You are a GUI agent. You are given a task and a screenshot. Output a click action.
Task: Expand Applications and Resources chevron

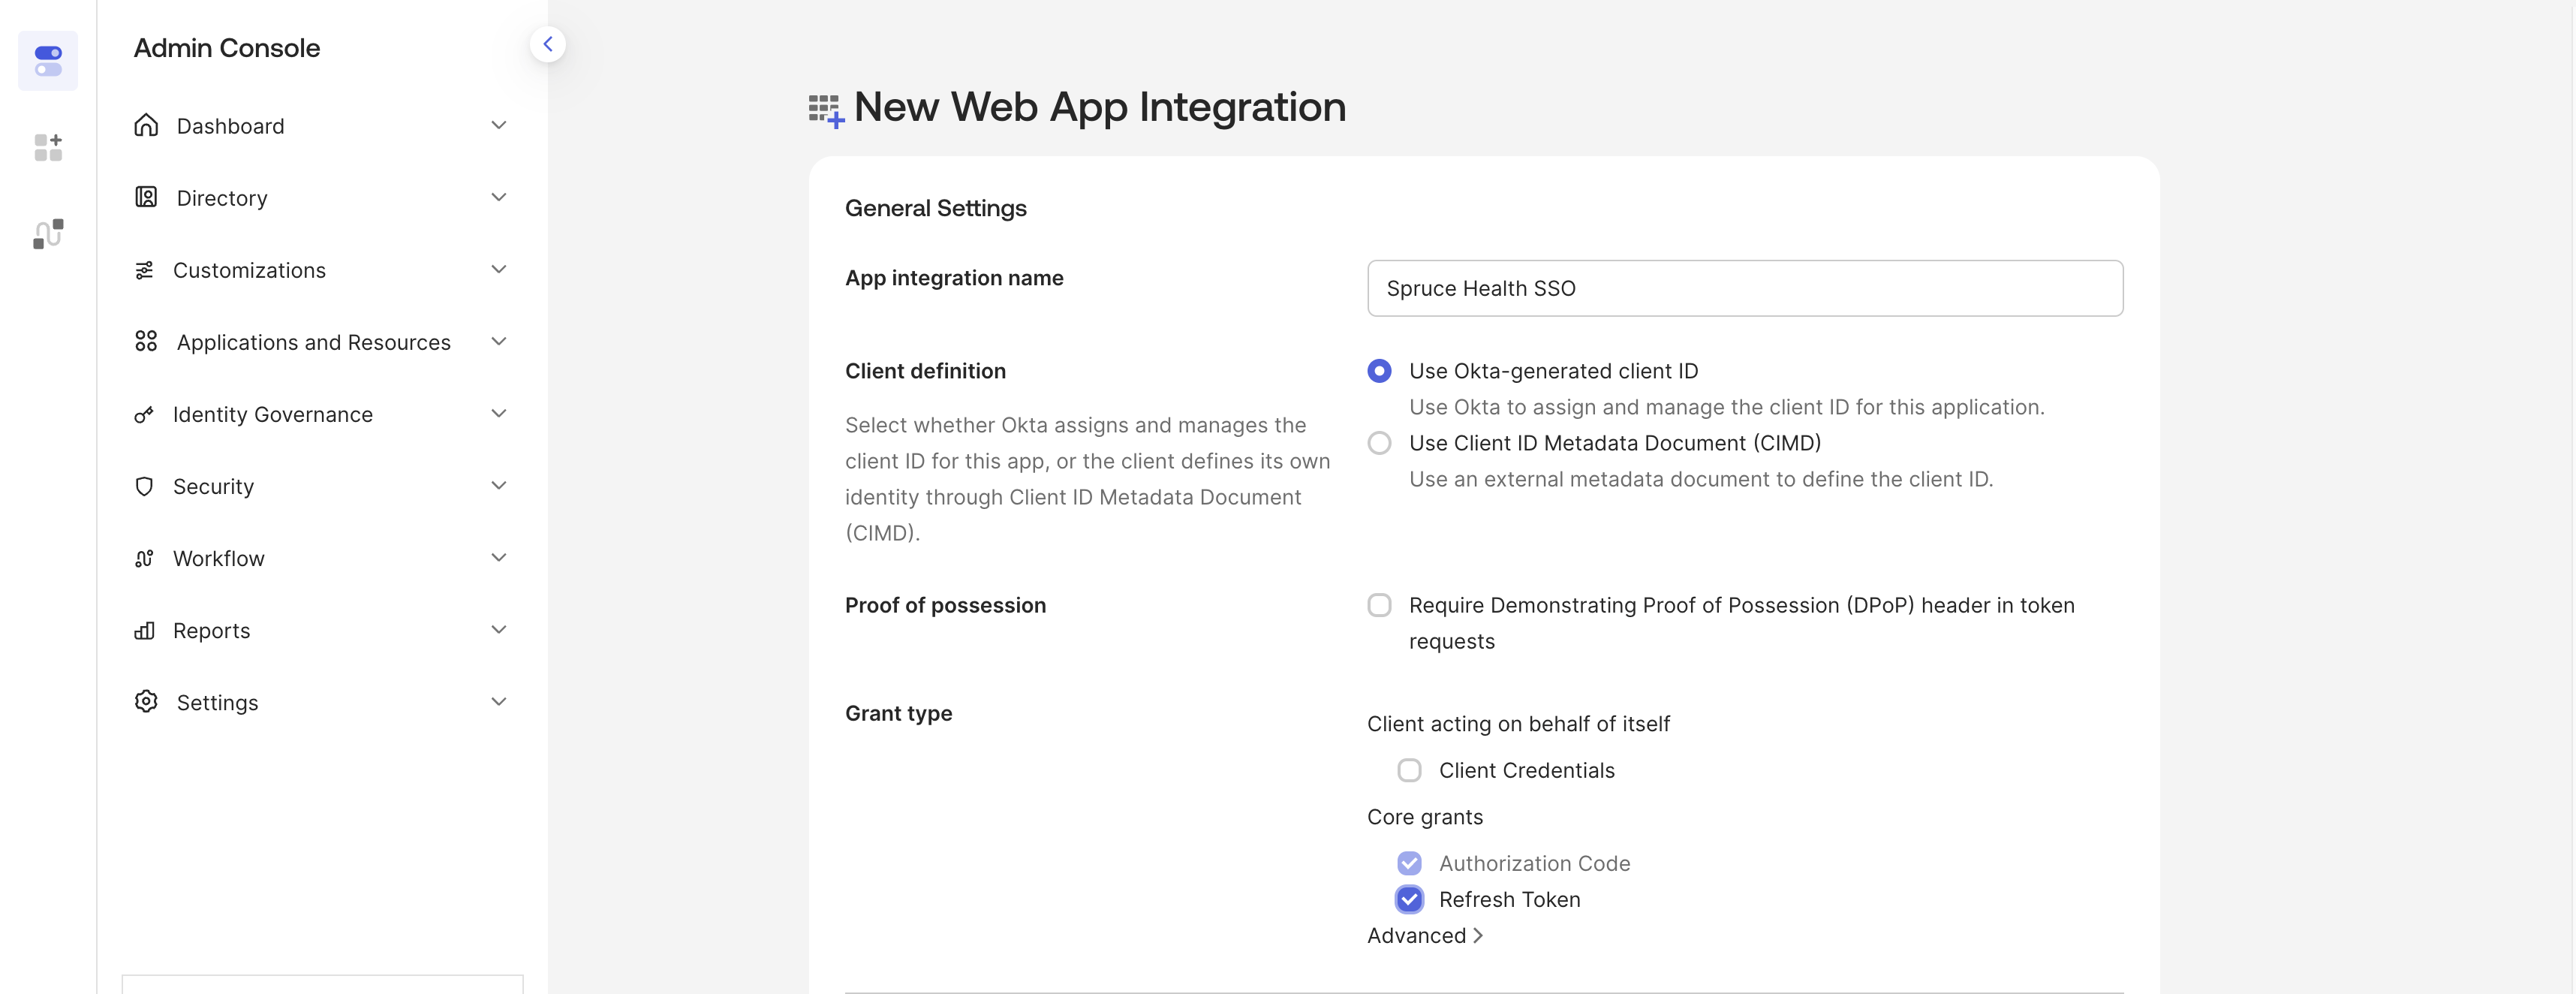click(499, 341)
